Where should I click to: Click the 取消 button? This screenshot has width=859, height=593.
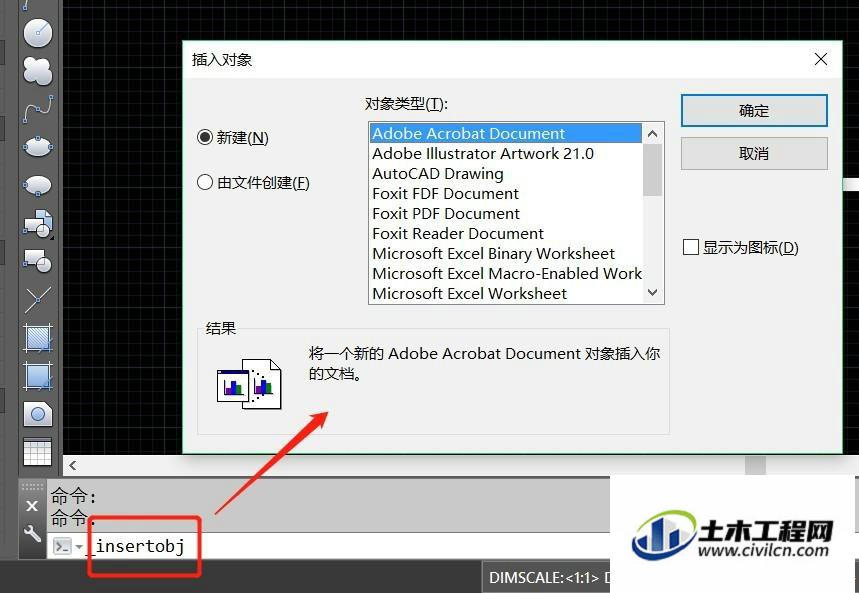pyautogui.click(x=754, y=153)
